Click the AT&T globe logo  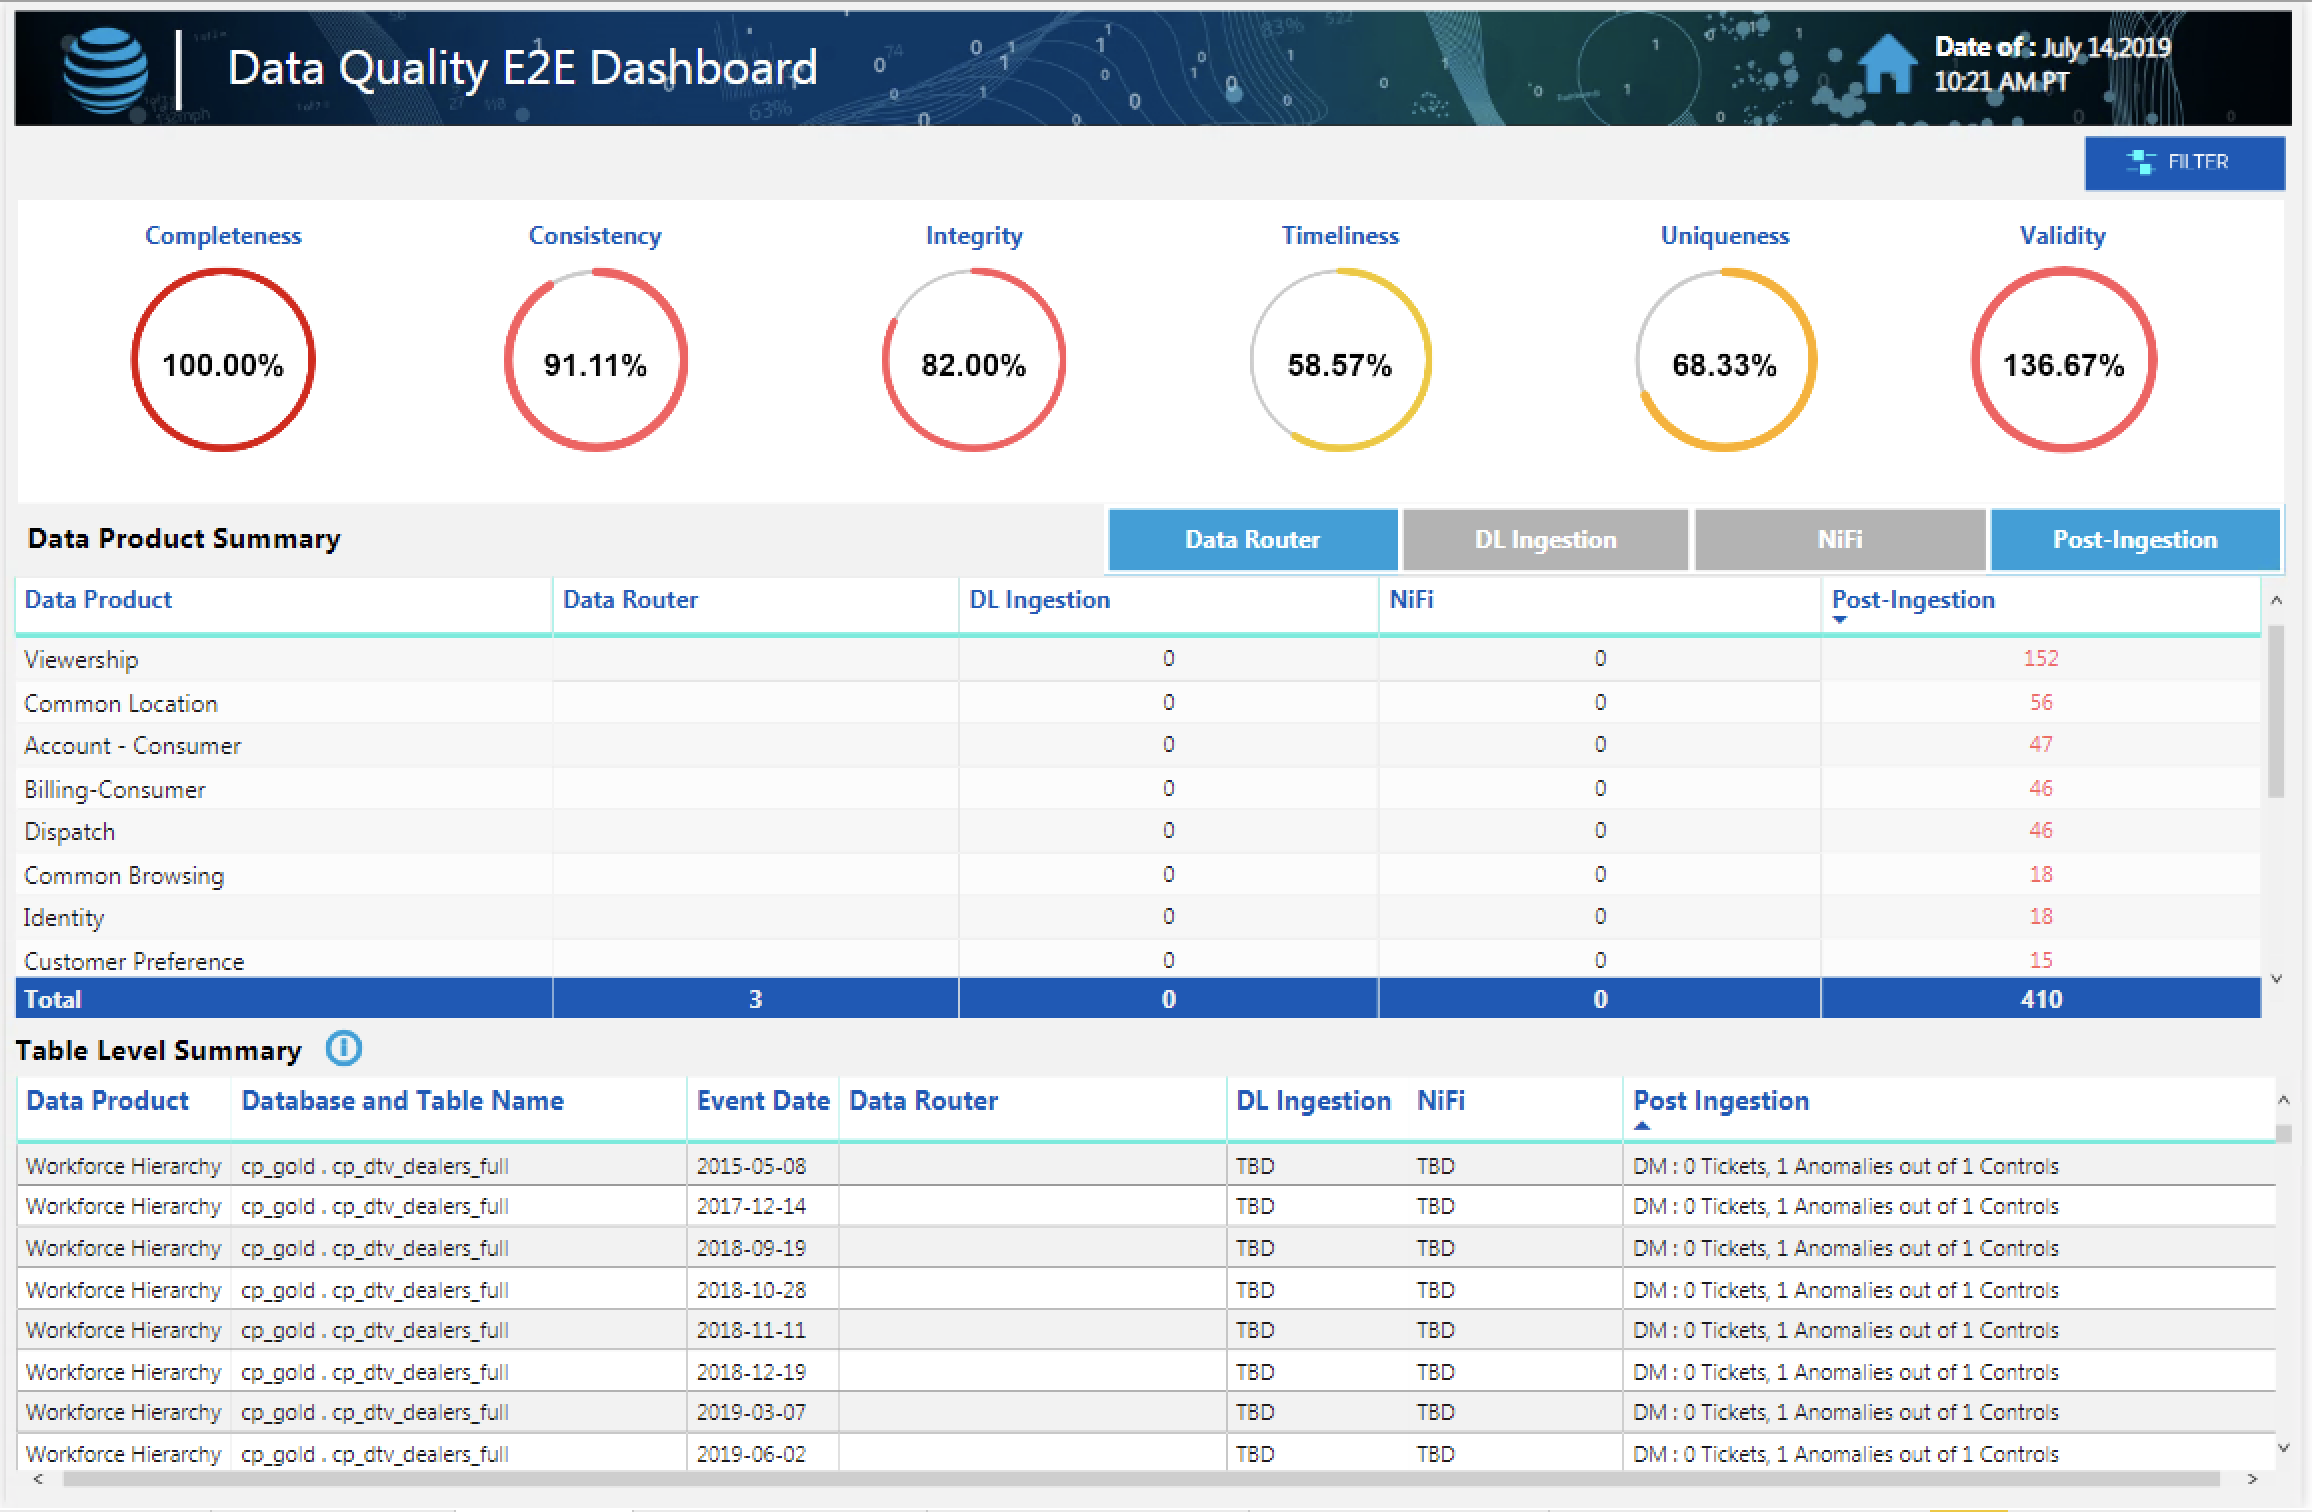[106, 70]
